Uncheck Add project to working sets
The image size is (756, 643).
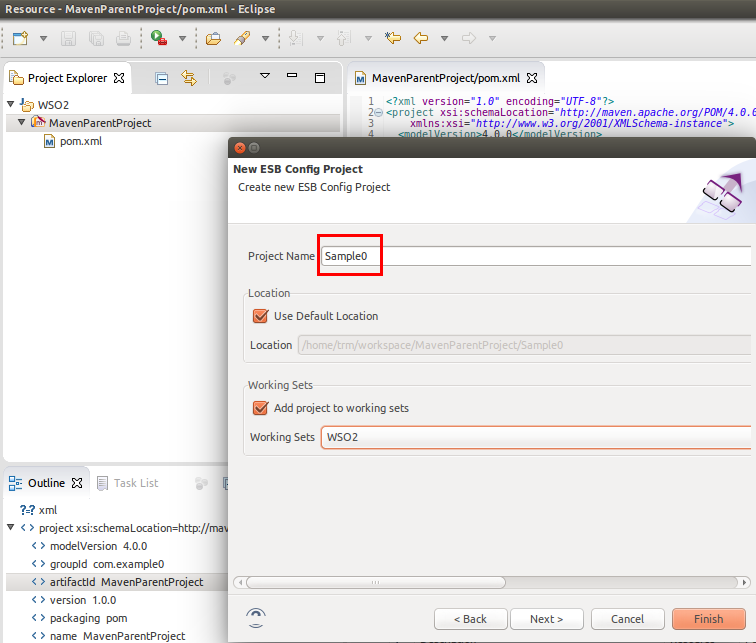261,408
